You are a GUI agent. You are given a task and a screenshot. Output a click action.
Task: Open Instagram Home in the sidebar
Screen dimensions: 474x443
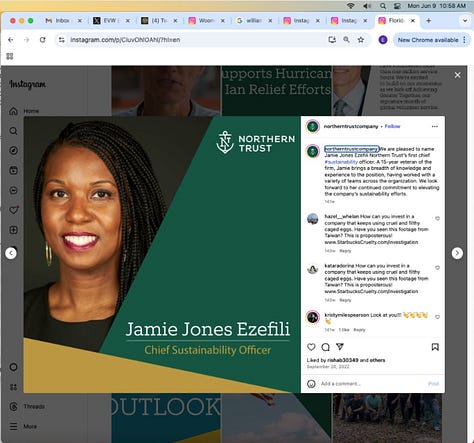[x=24, y=111]
